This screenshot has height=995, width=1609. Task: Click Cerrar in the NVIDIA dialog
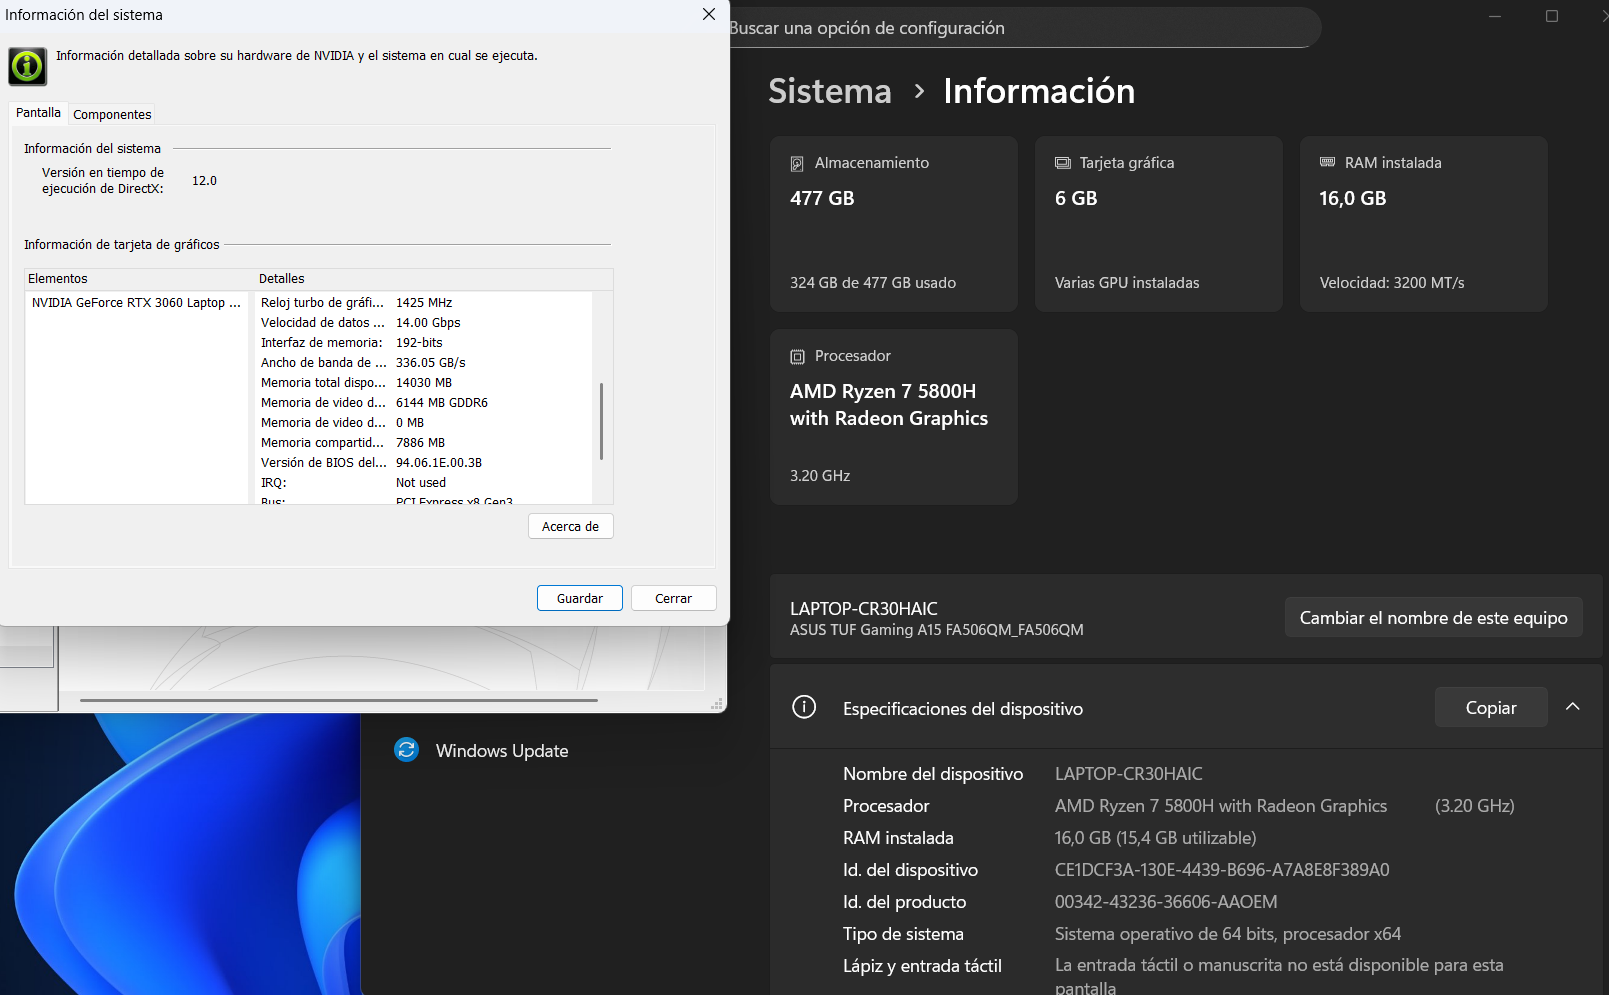[x=673, y=597]
